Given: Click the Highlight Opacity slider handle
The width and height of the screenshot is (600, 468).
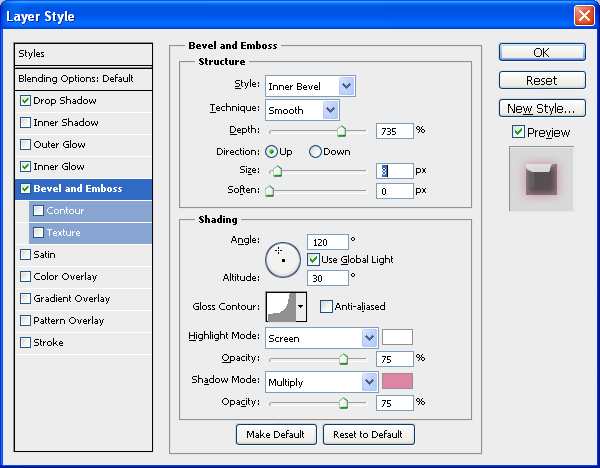Looking at the screenshot, I should (343, 359).
